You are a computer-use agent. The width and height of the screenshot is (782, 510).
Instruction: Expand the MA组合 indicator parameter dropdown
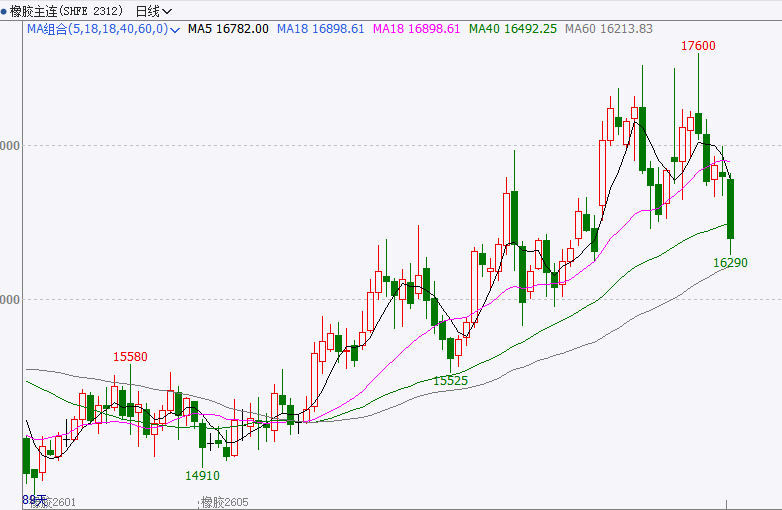(x=176, y=30)
